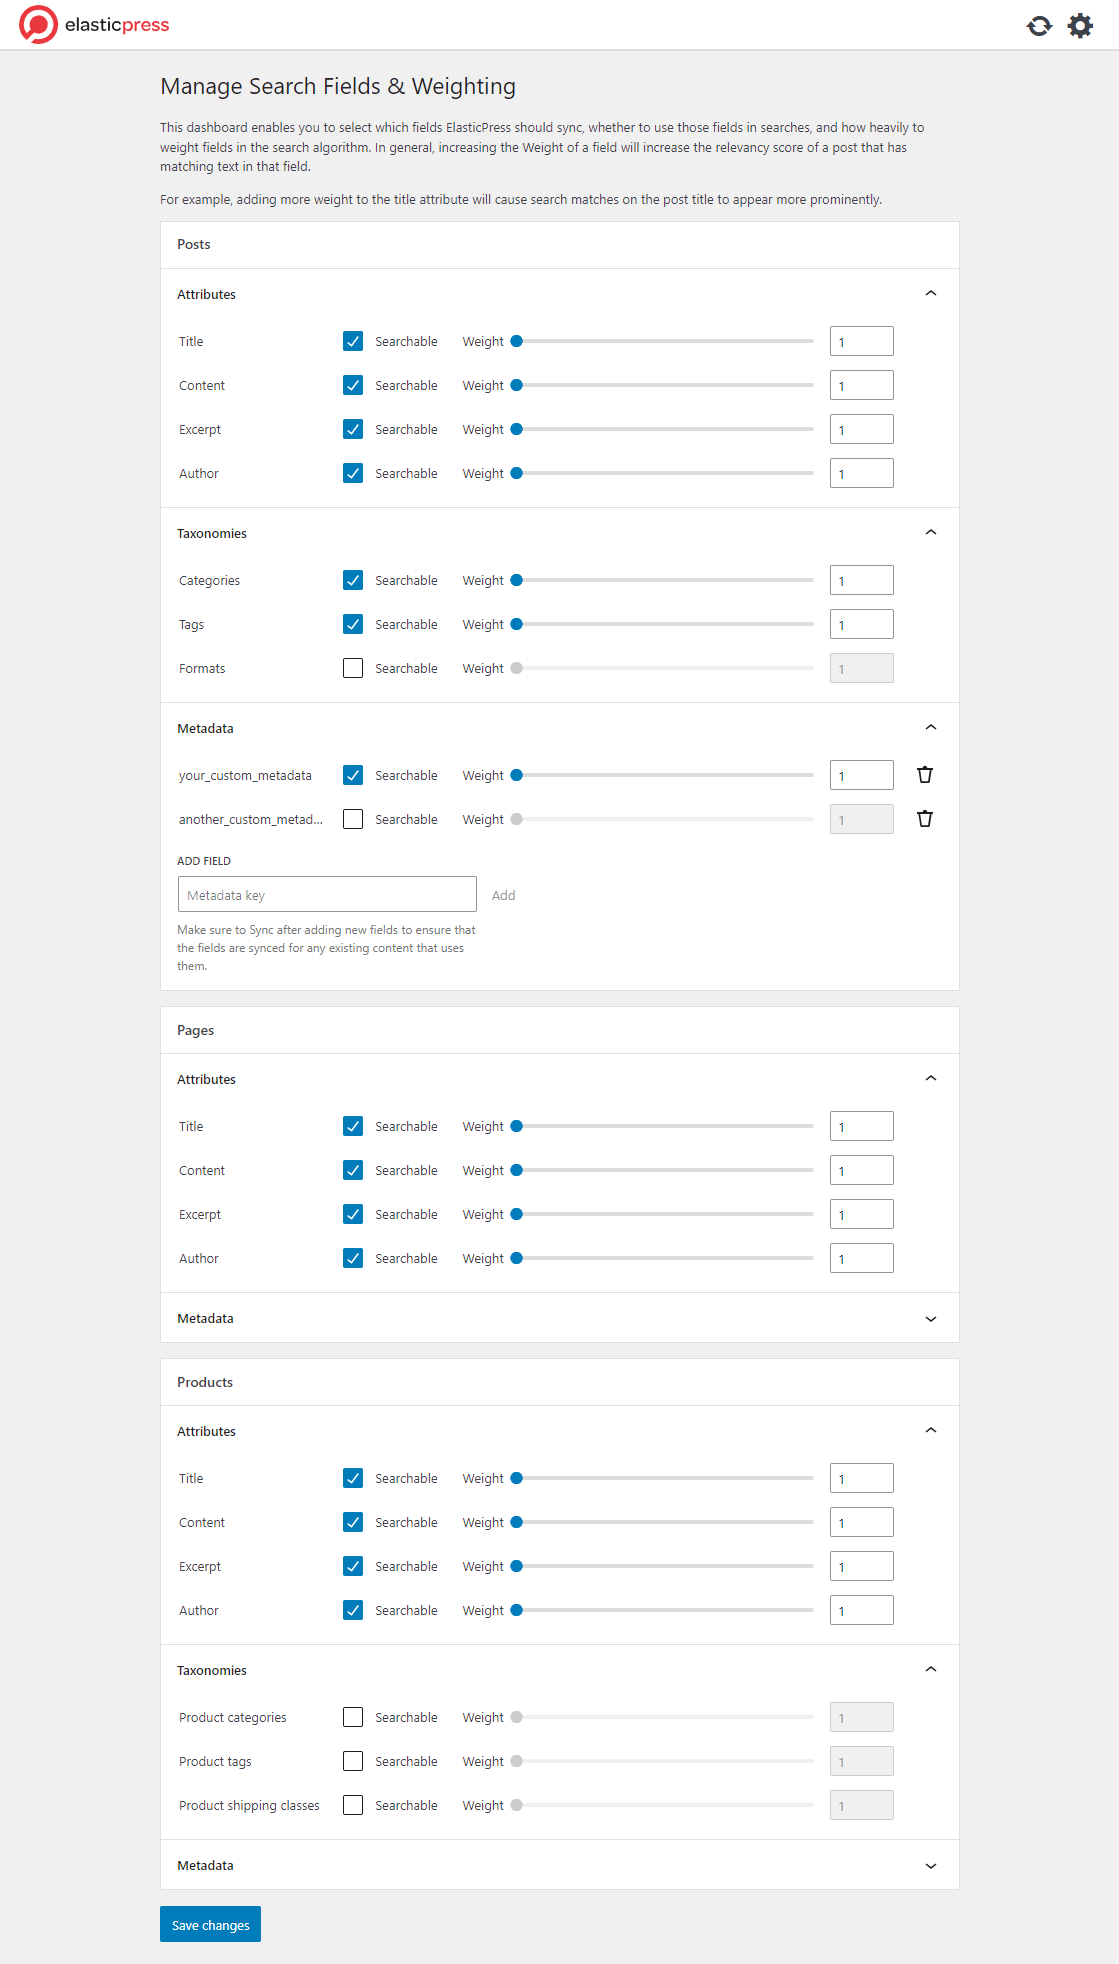Delete the another_custom_metadata field via trash icon
Screen dimensions: 1119x1964
click(925, 819)
